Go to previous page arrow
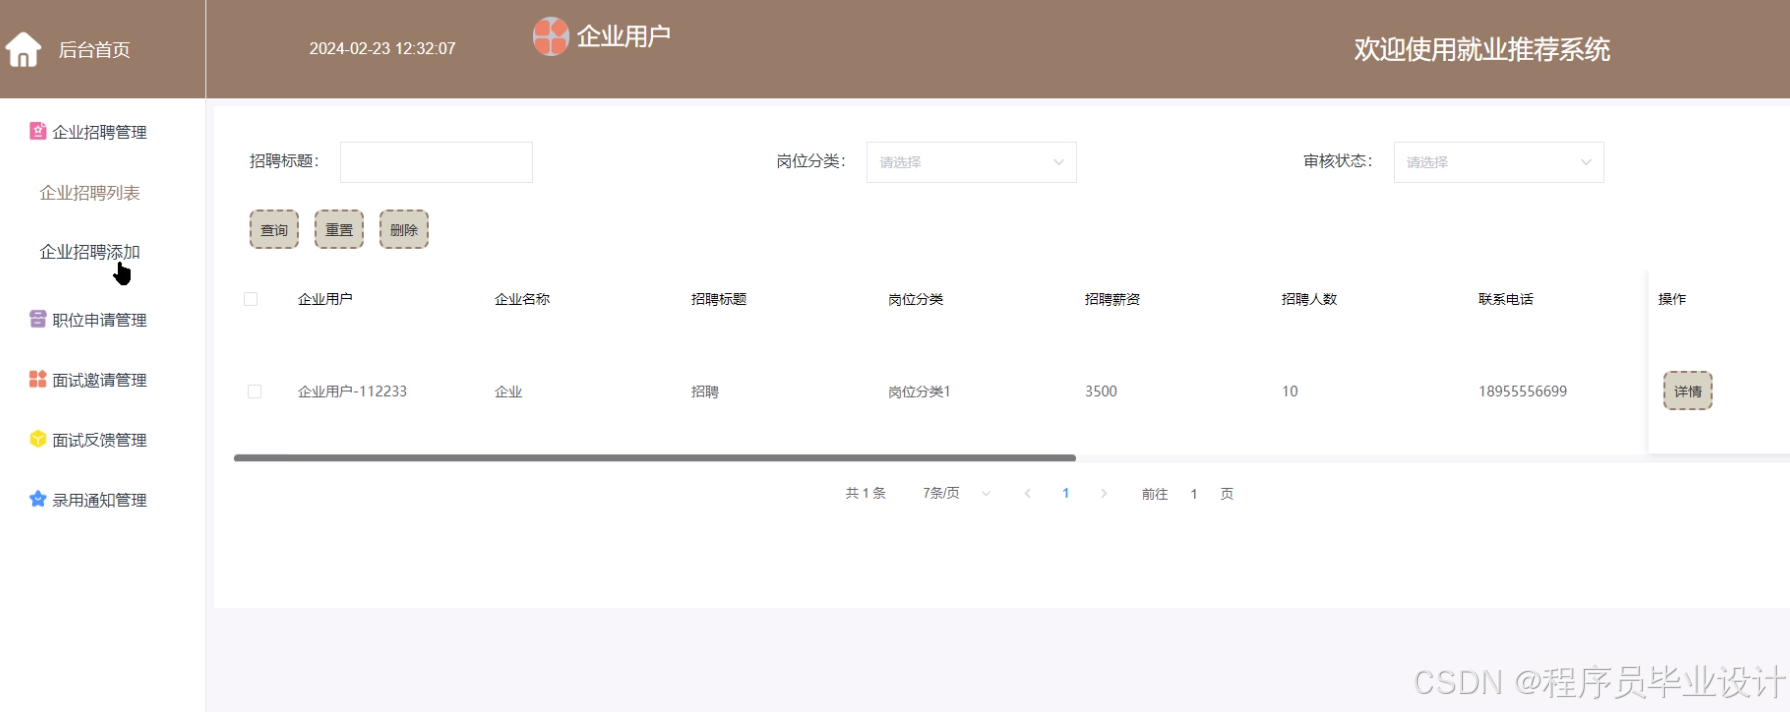This screenshot has height=712, width=1790. point(1027,493)
